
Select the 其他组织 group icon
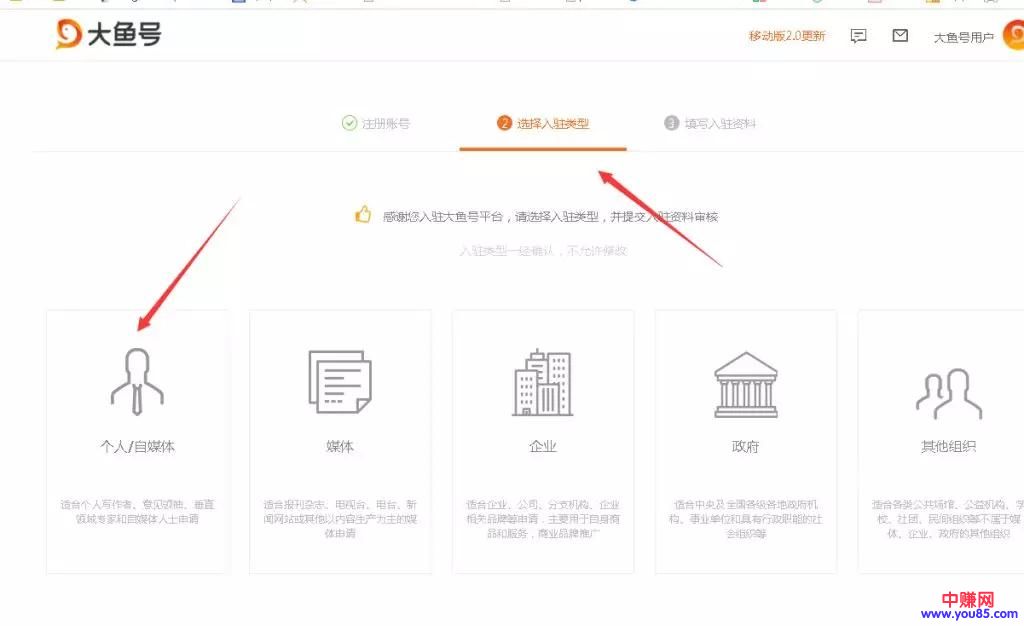[x=948, y=392]
